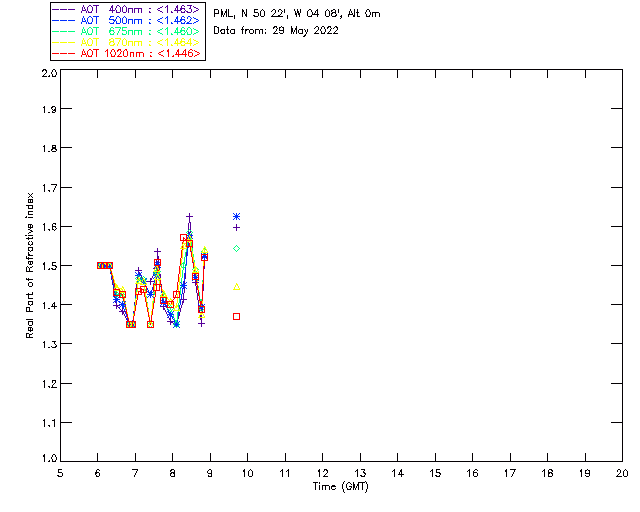Click the x-axis tick label 17
Viewport: 640px width, 512px height.
[x=510, y=473]
